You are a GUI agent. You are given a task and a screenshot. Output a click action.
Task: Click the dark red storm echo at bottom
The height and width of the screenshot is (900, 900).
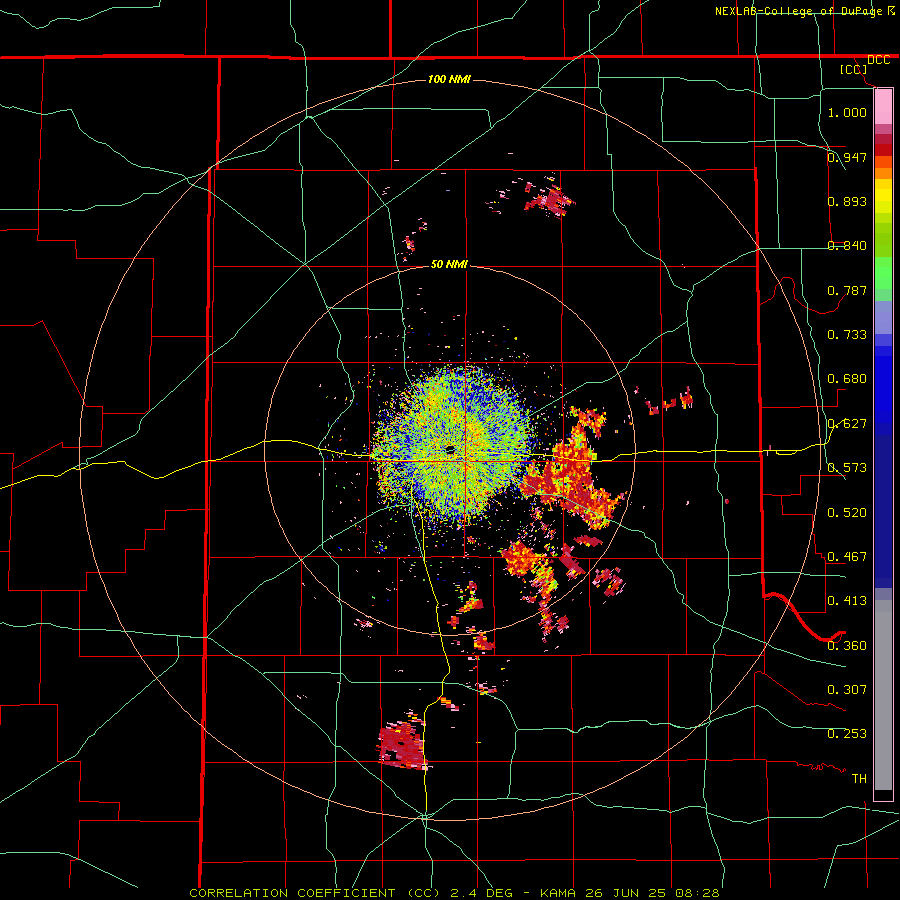(402, 744)
